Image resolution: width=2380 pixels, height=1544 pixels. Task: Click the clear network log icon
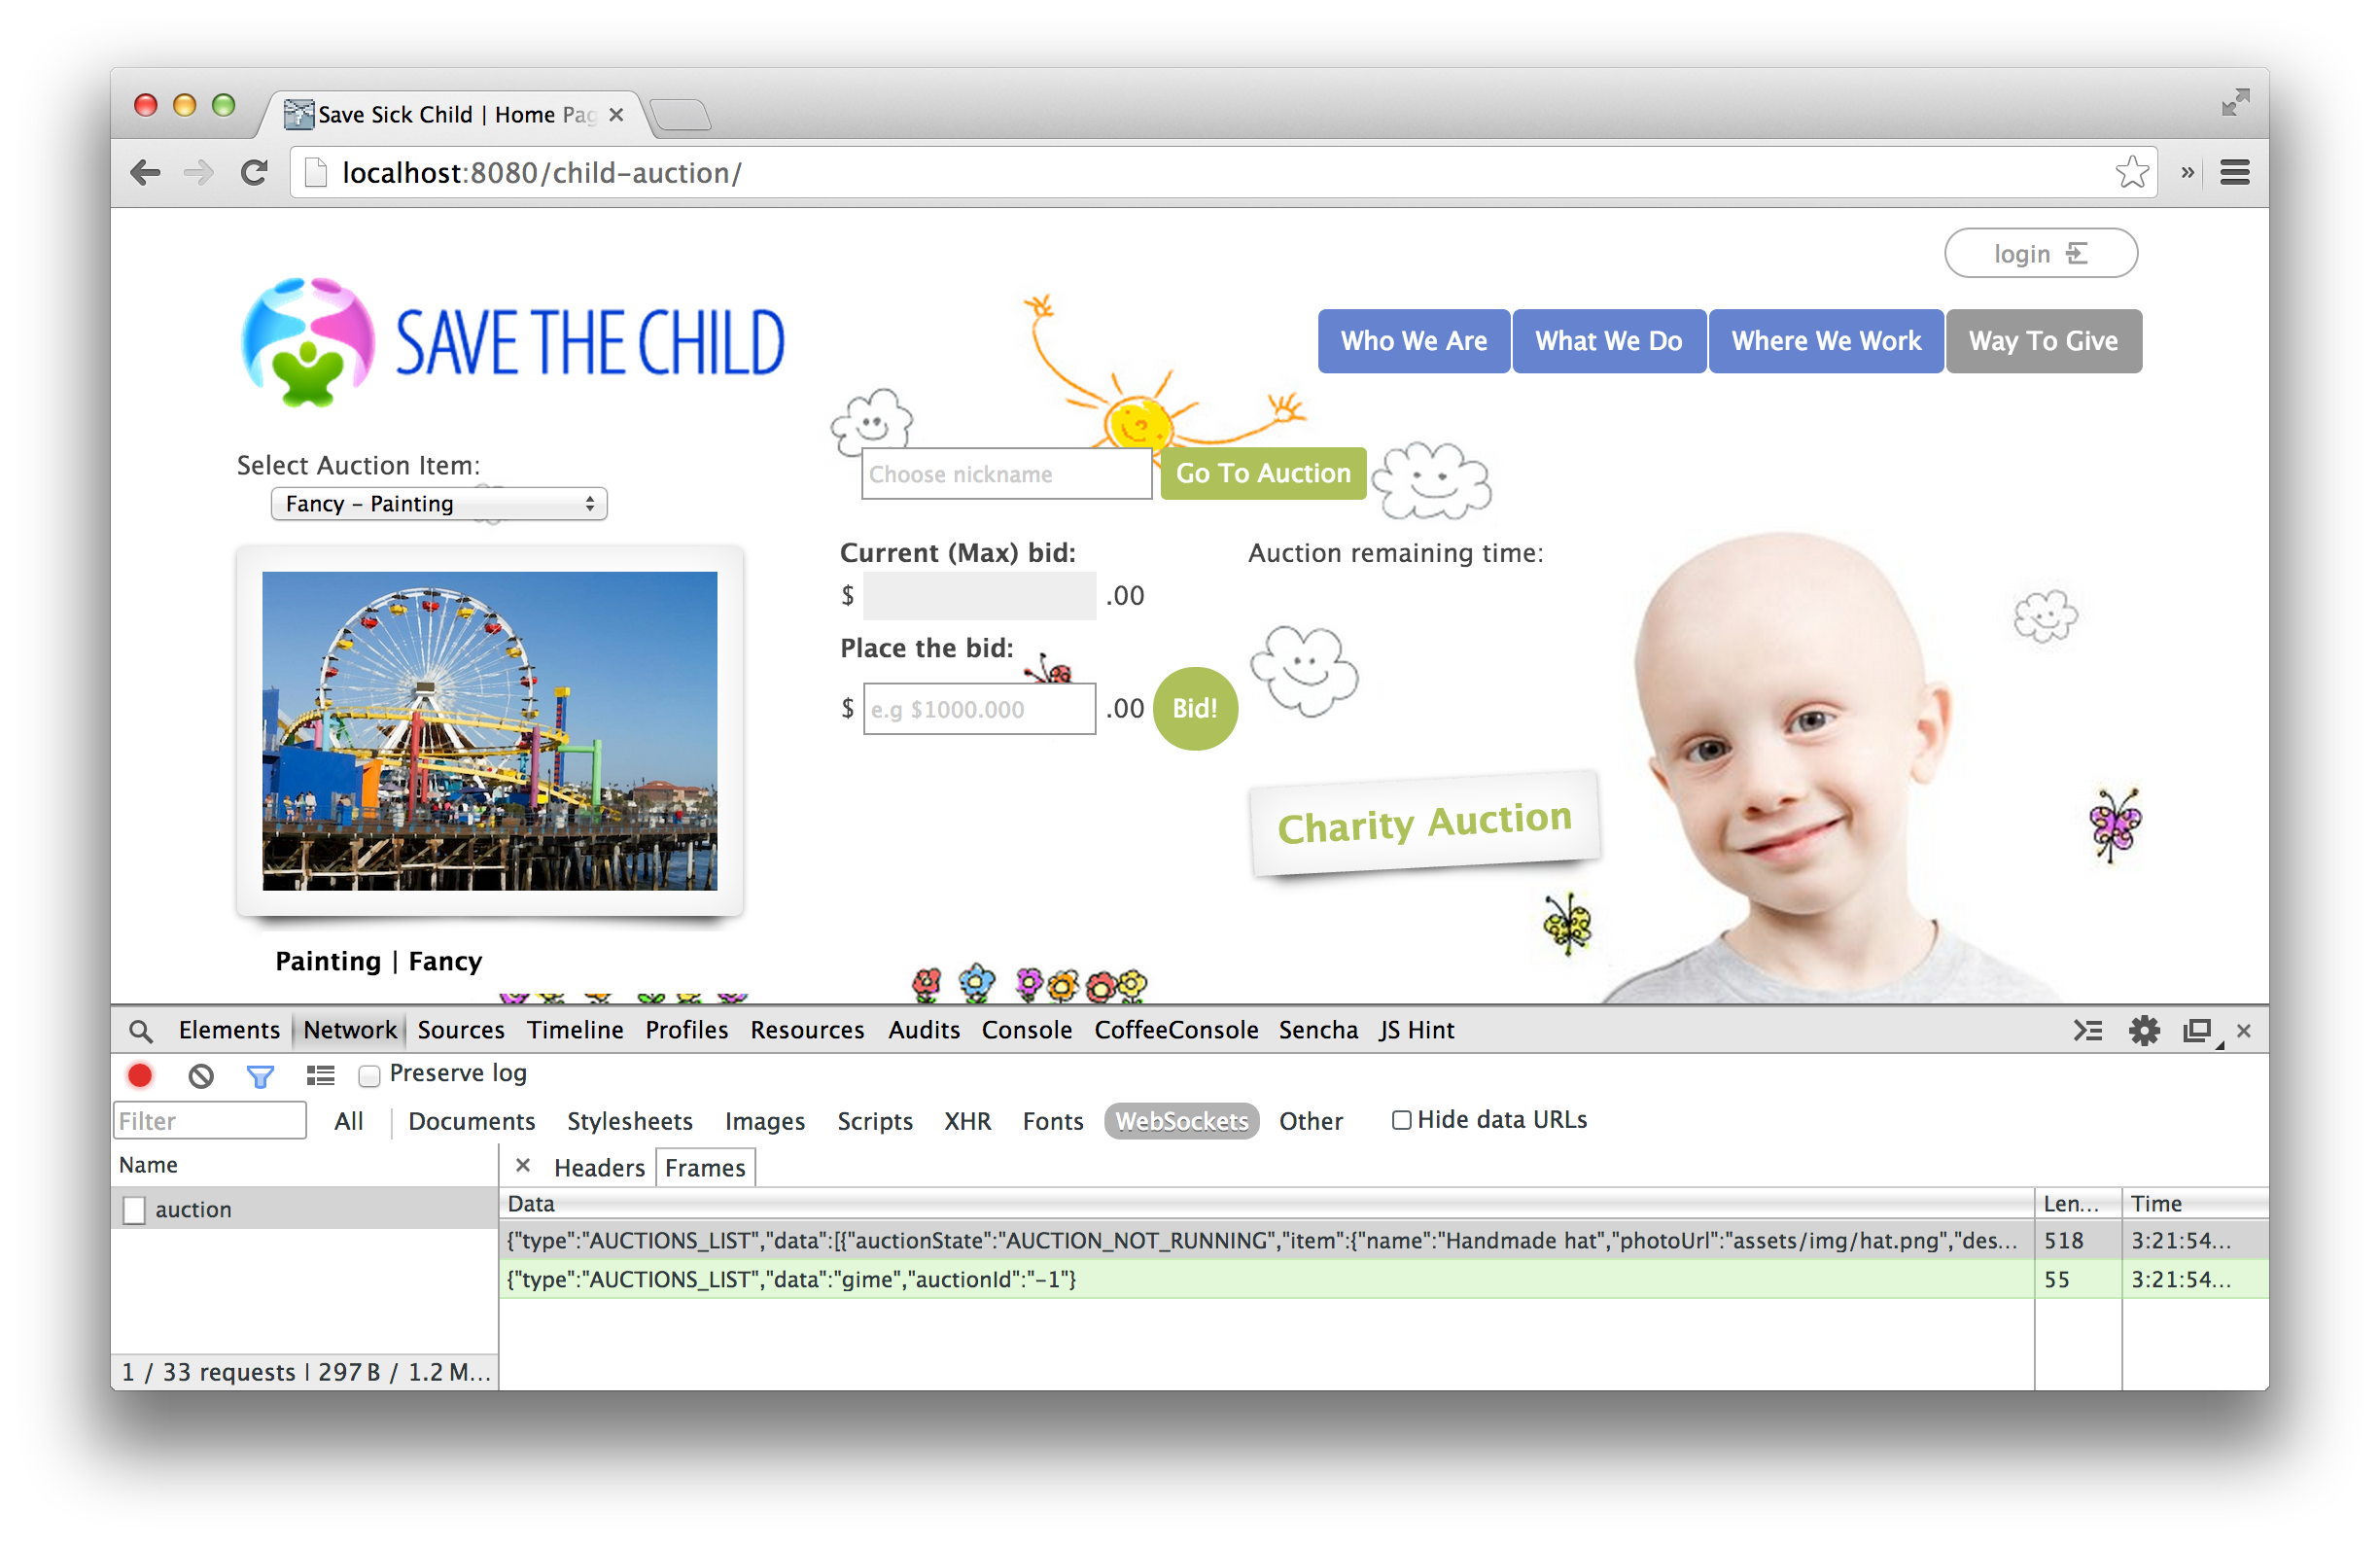click(x=201, y=1076)
